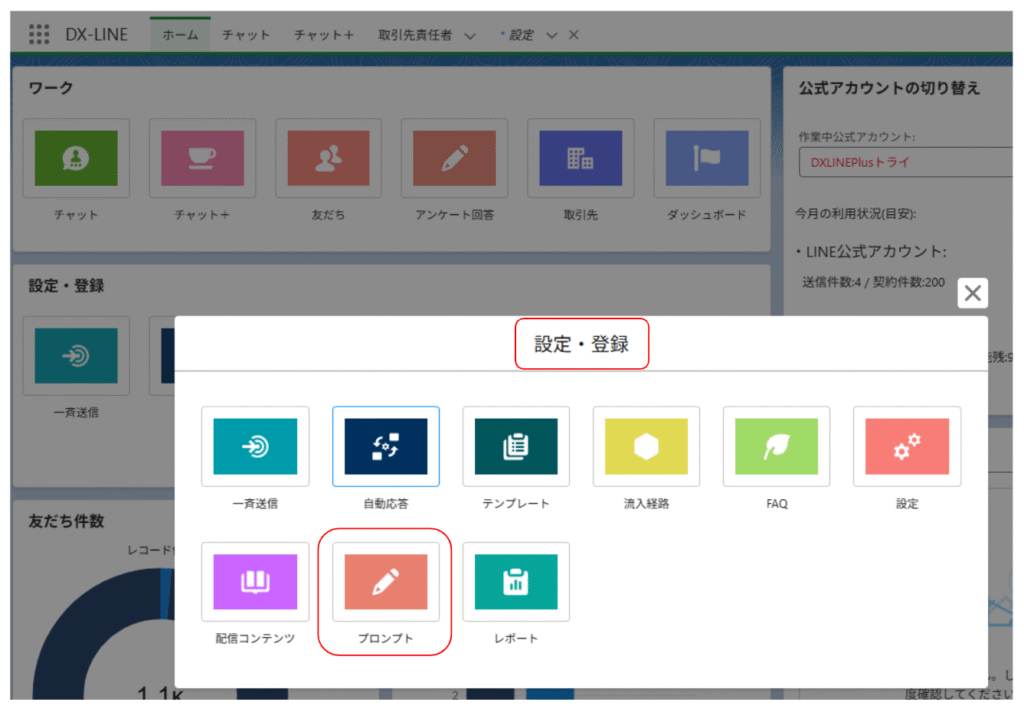Open the app launcher grid icon
Viewport: 1024px width, 712px height.
coord(38,34)
